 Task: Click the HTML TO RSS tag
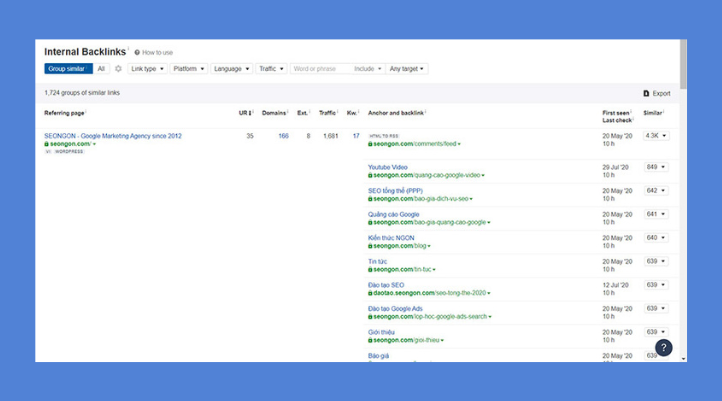[384, 136]
